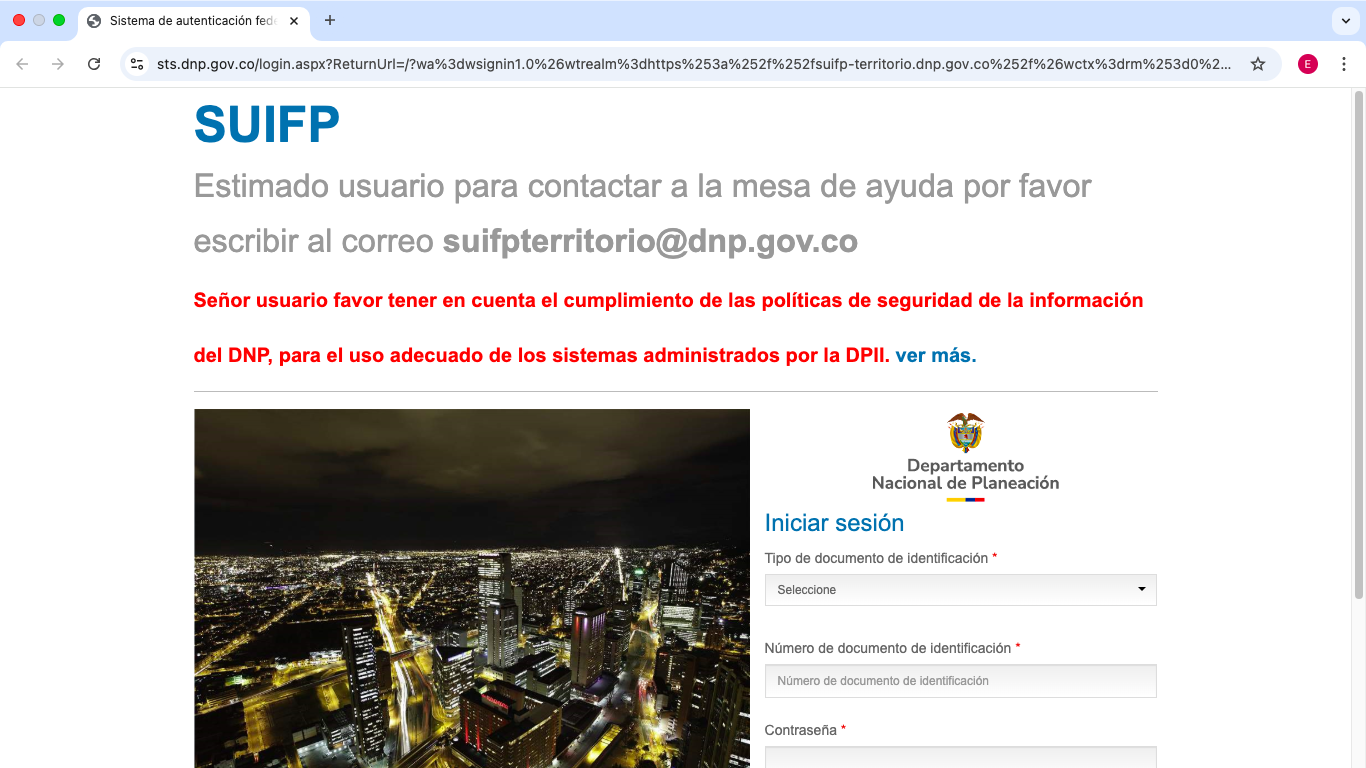The image size is (1366, 768).
Task: Click the Contraseña password field
Action: pos(960,757)
